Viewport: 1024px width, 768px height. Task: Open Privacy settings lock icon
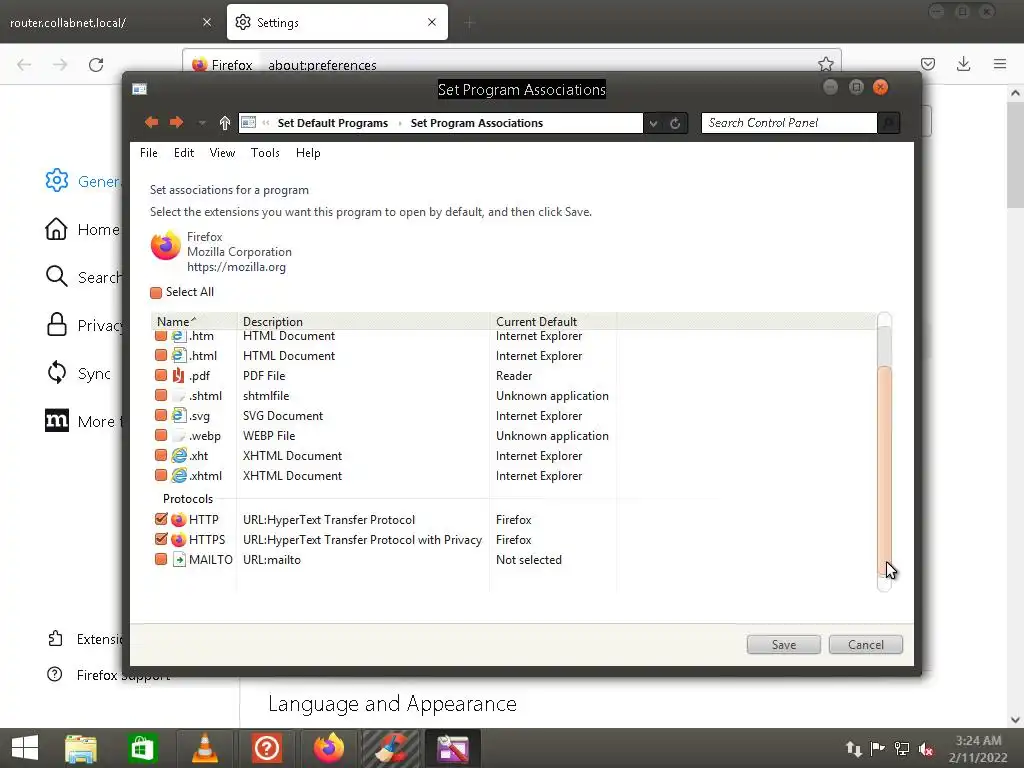[x=57, y=325]
